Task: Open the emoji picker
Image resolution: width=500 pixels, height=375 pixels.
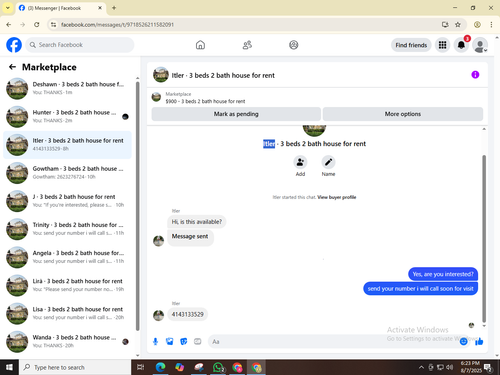Action: click(x=464, y=341)
